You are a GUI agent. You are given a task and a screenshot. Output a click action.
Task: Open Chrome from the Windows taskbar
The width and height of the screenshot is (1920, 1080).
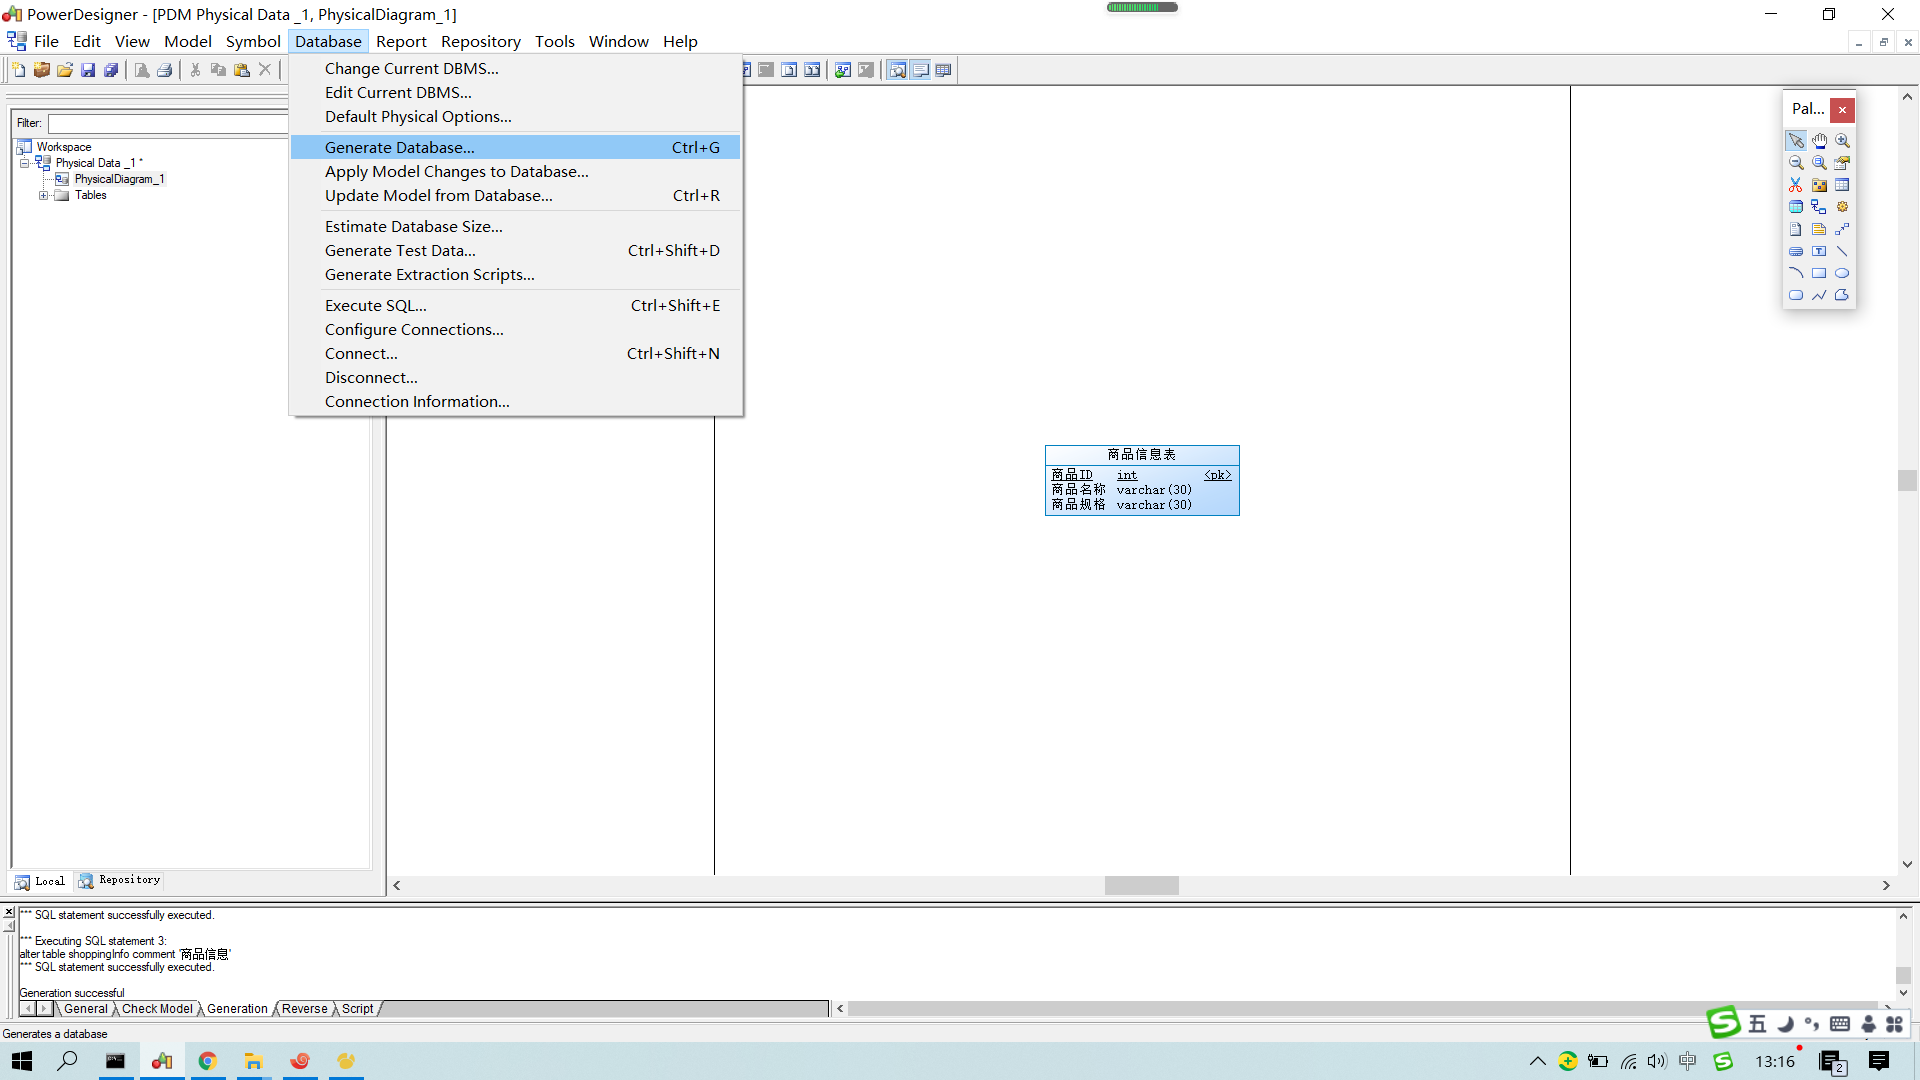tap(207, 1061)
